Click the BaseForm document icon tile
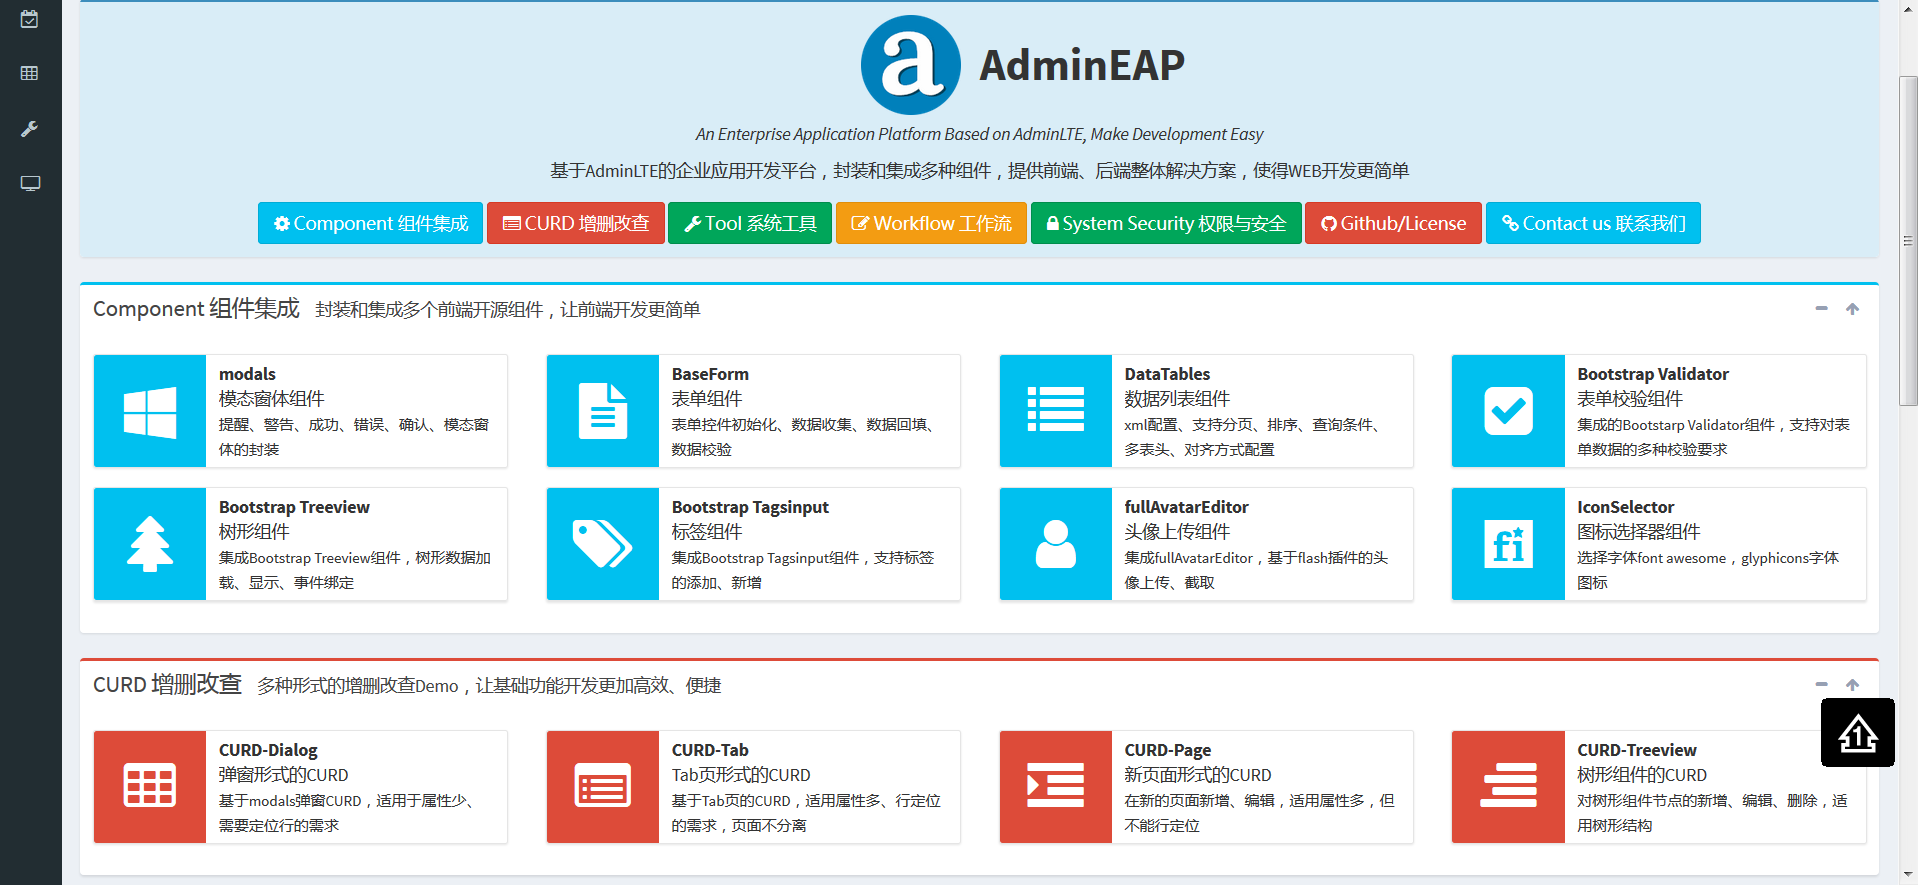This screenshot has height=885, width=1918. [x=603, y=411]
